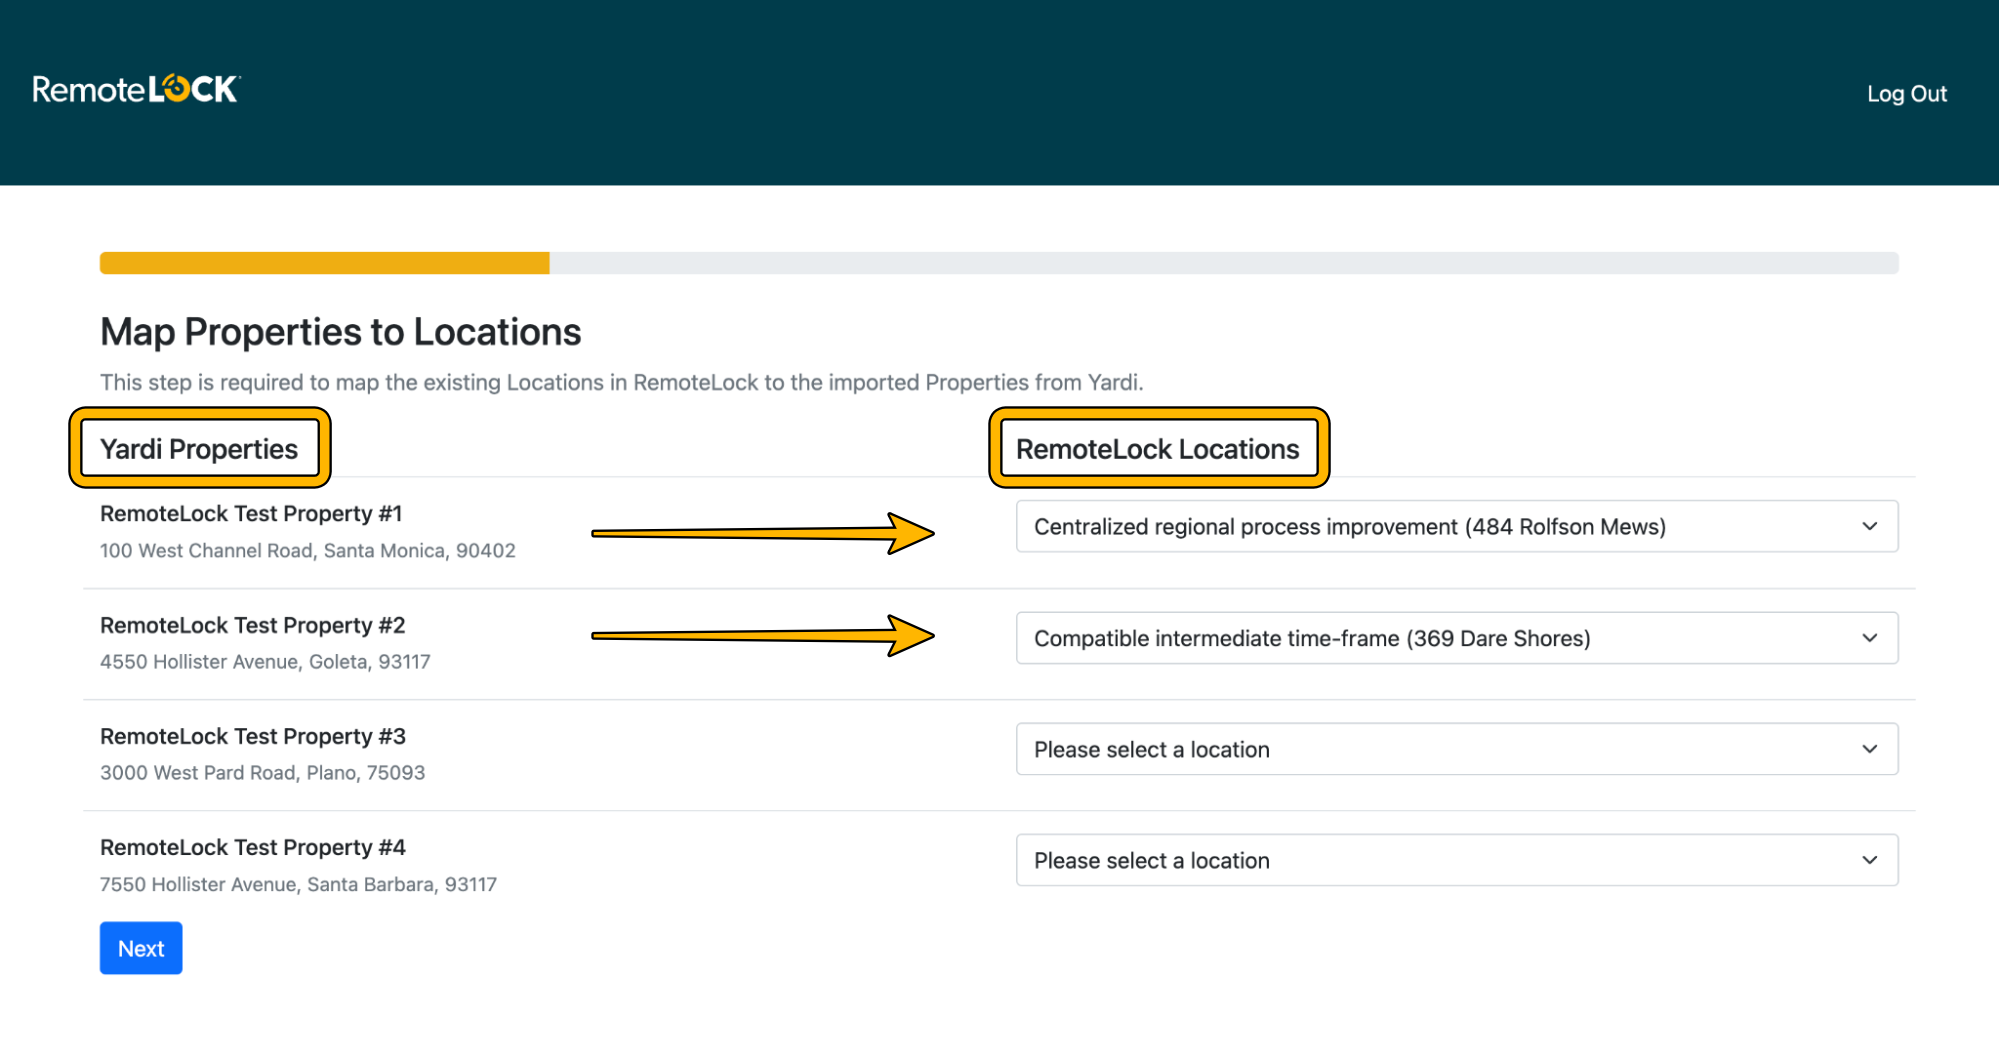Click the Yardi Properties column header

coord(198,448)
